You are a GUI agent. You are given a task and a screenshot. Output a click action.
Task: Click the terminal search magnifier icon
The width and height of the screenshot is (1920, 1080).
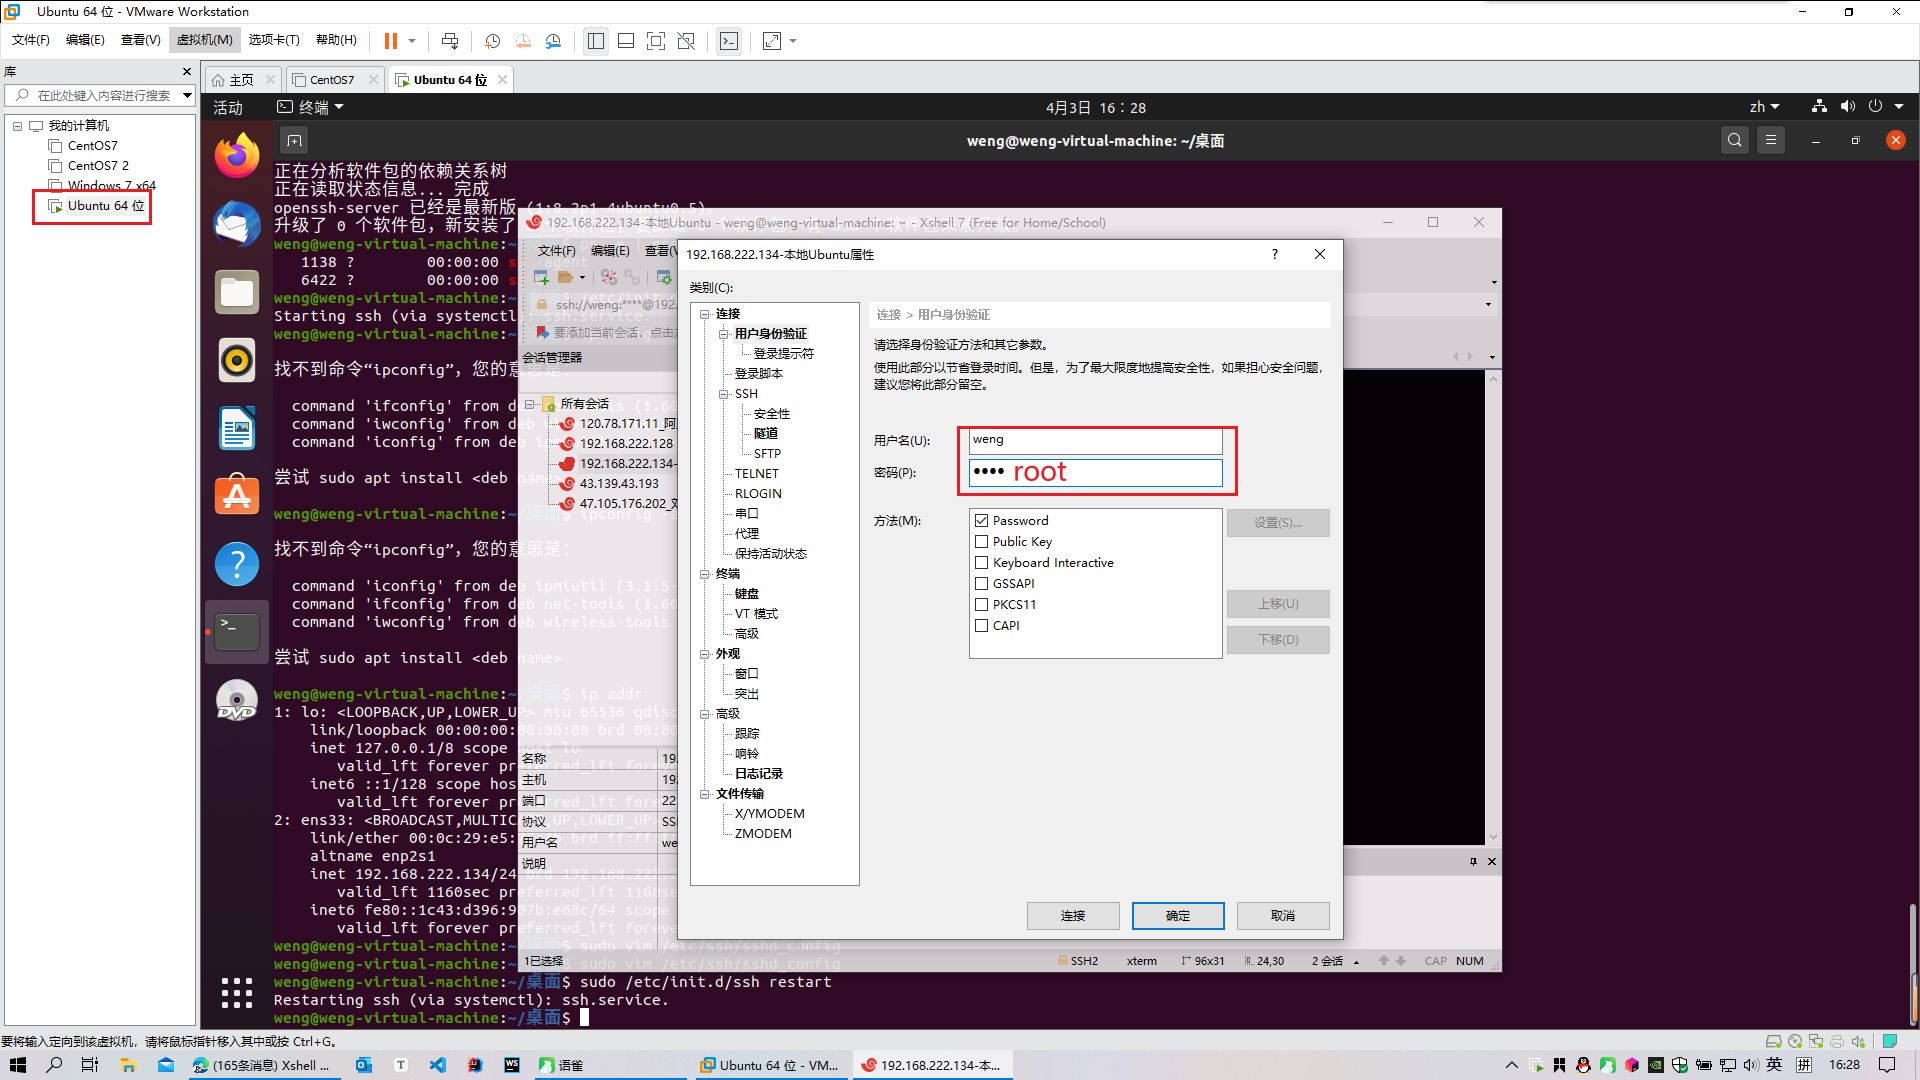click(1735, 141)
